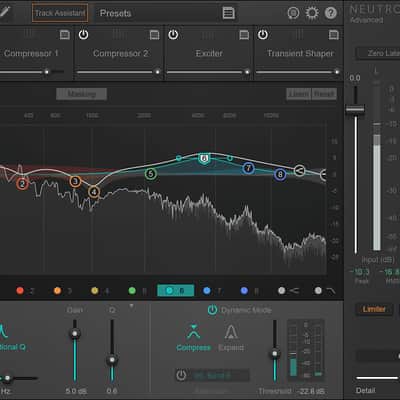Select EQ node 3 on the curve
The image size is (400, 400).
coord(75,181)
